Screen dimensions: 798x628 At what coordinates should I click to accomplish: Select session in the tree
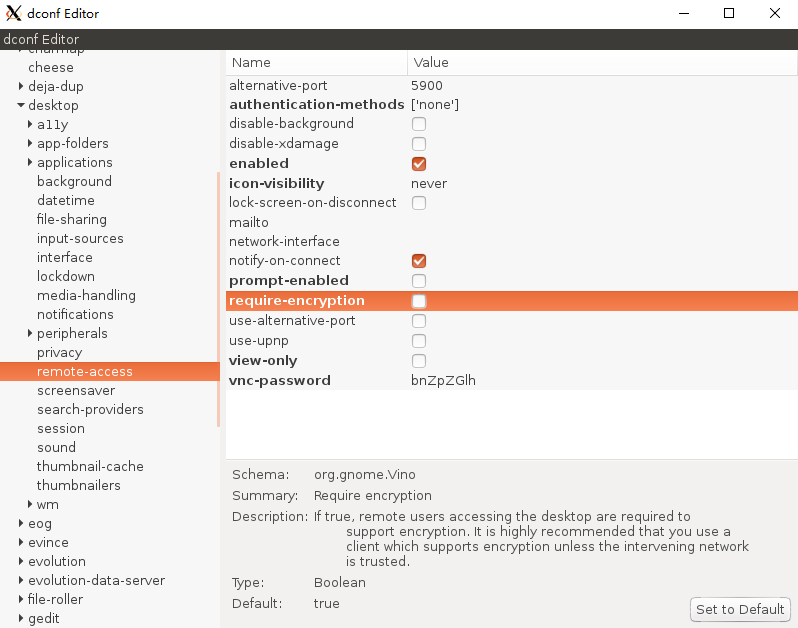point(61,429)
